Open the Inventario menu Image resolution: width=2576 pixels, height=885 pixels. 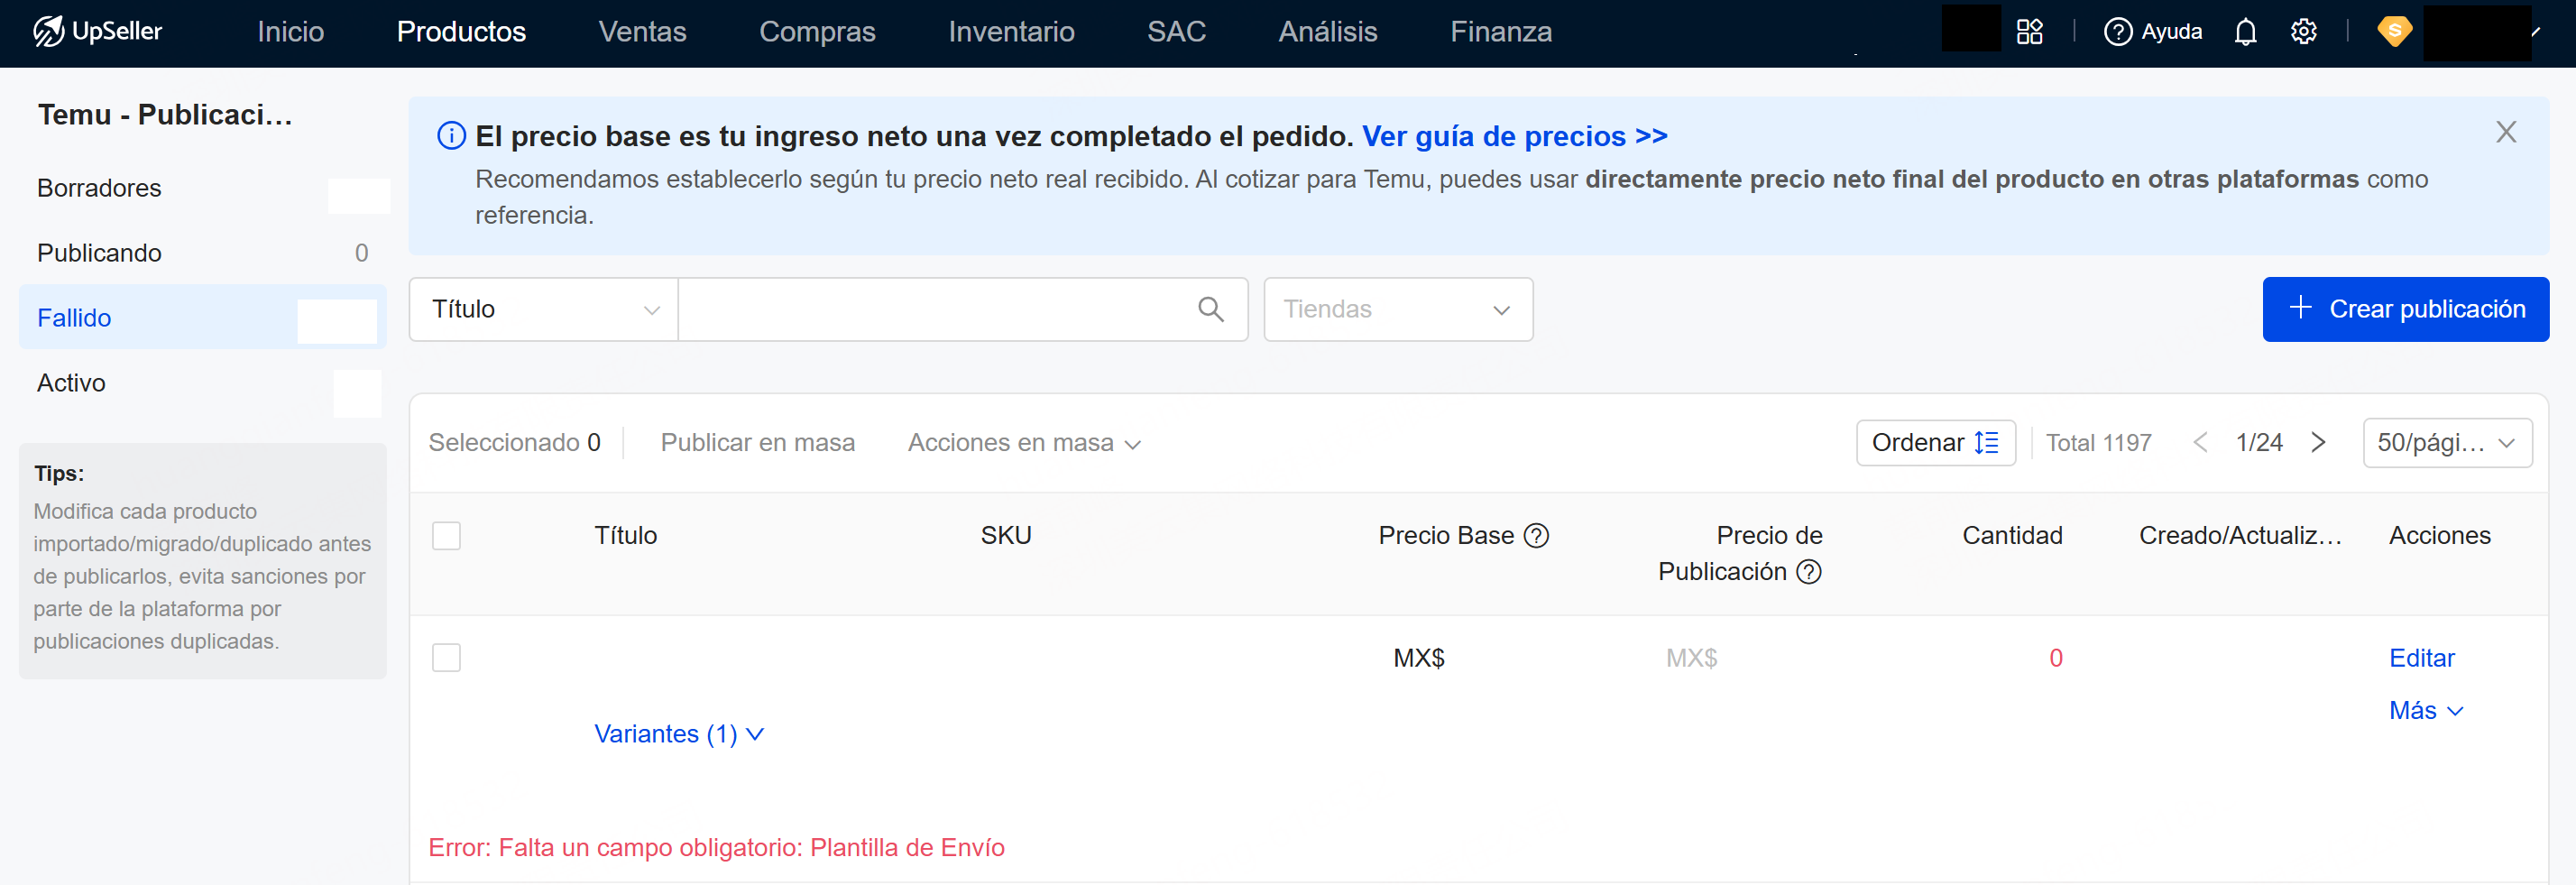pyautogui.click(x=1011, y=32)
